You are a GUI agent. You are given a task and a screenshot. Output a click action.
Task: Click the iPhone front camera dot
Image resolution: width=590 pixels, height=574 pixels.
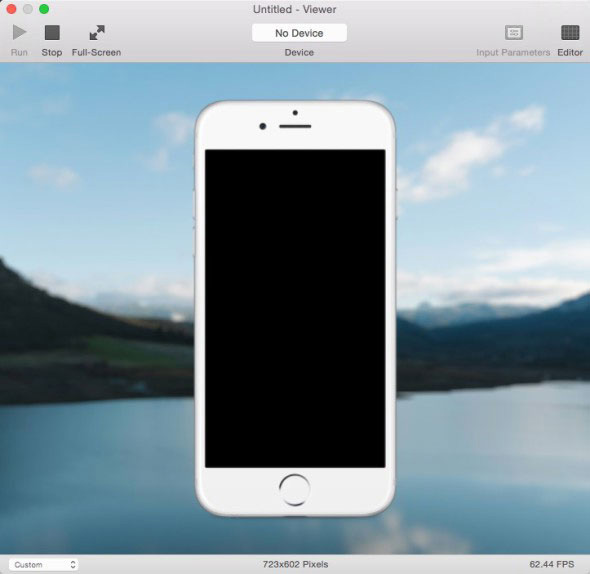click(263, 126)
